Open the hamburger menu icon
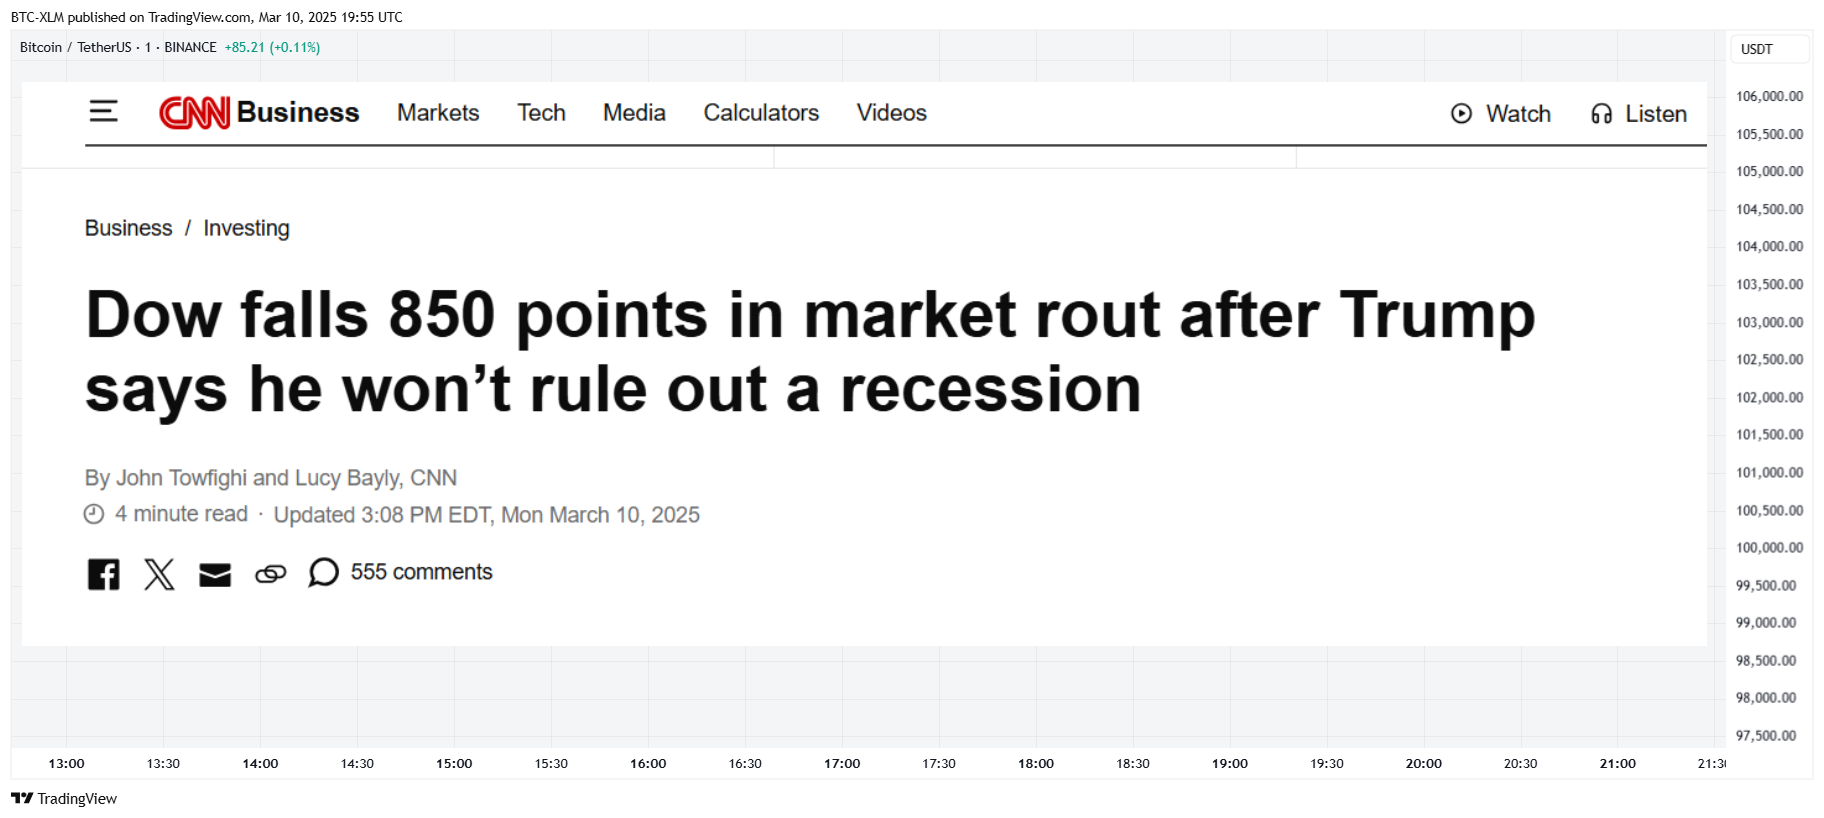This screenshot has width=1824, height=818. (103, 111)
